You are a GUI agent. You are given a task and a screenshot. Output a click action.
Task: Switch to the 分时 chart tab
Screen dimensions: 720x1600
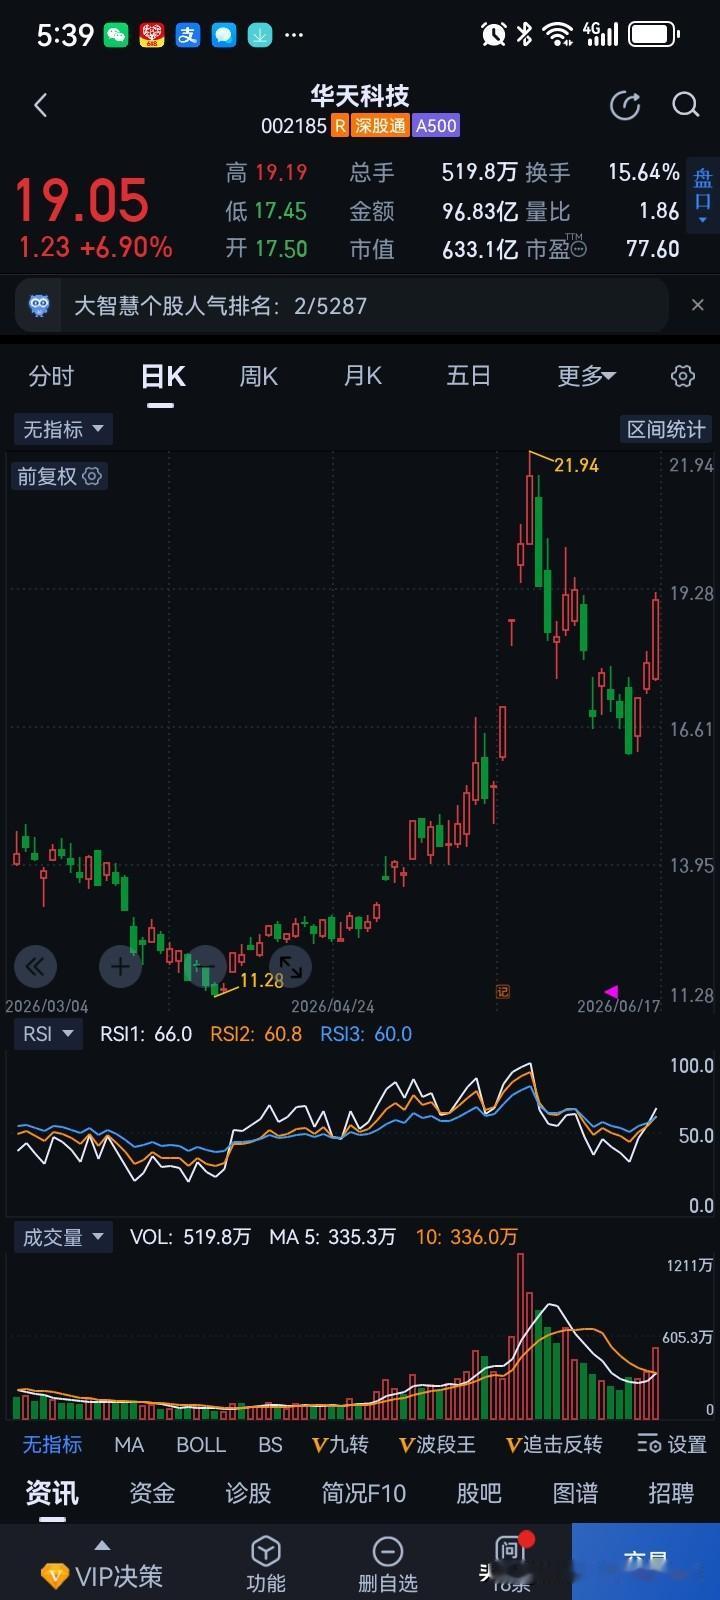pyautogui.click(x=51, y=376)
